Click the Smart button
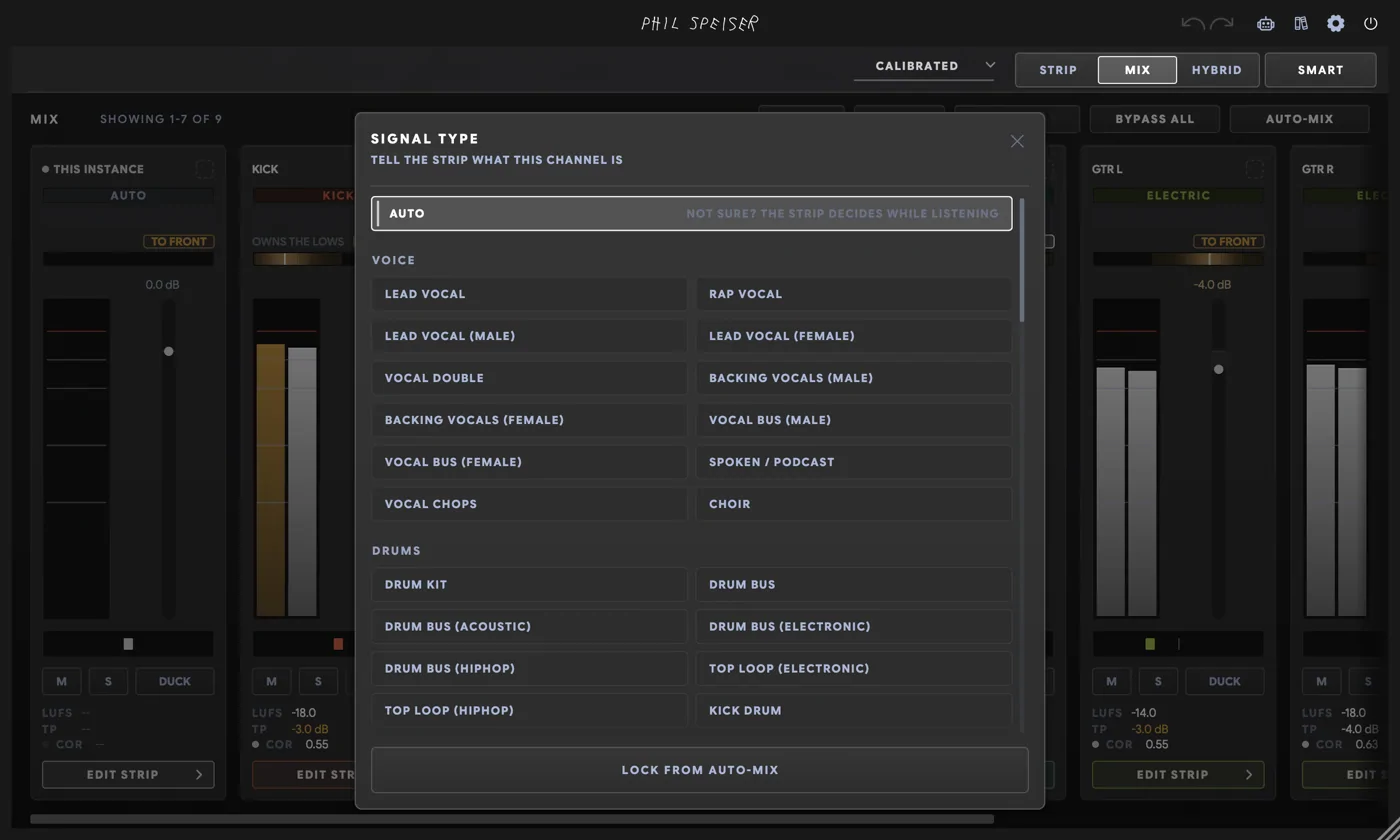This screenshot has height=840, width=1400. [x=1320, y=70]
